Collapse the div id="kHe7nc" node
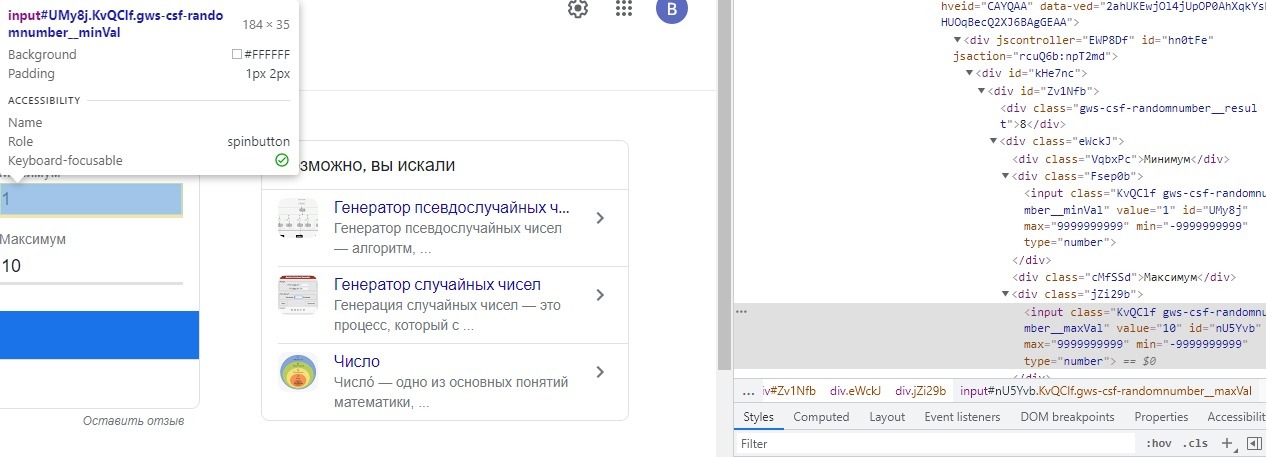Viewport: 1267px width, 457px height. pyautogui.click(x=969, y=73)
